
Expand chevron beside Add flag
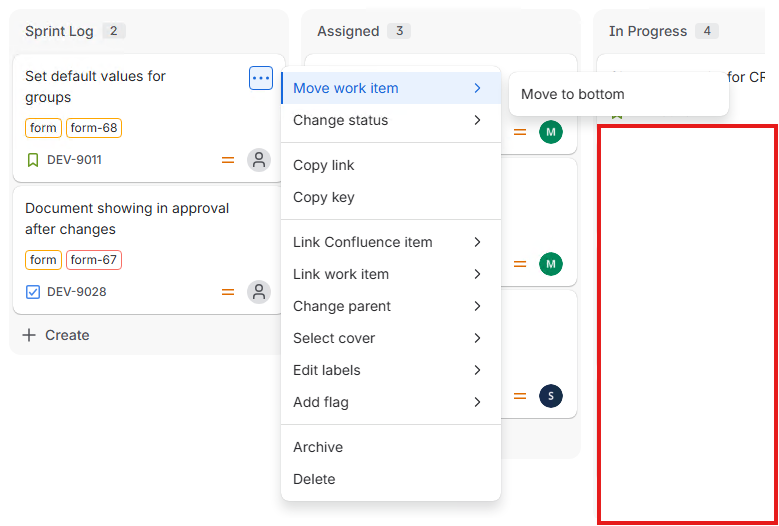coord(477,402)
